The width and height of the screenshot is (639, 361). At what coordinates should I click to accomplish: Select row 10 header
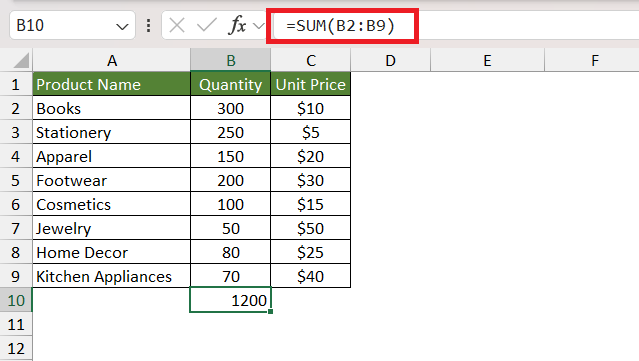[16, 301]
